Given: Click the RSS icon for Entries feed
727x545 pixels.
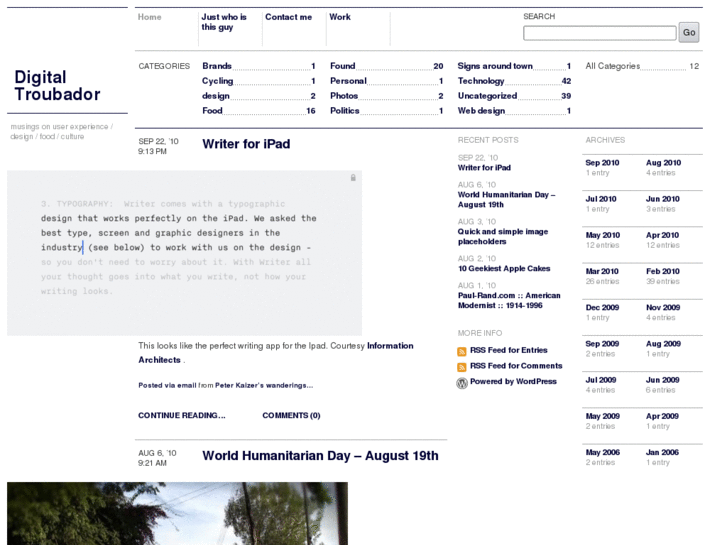Looking at the screenshot, I should click(461, 351).
